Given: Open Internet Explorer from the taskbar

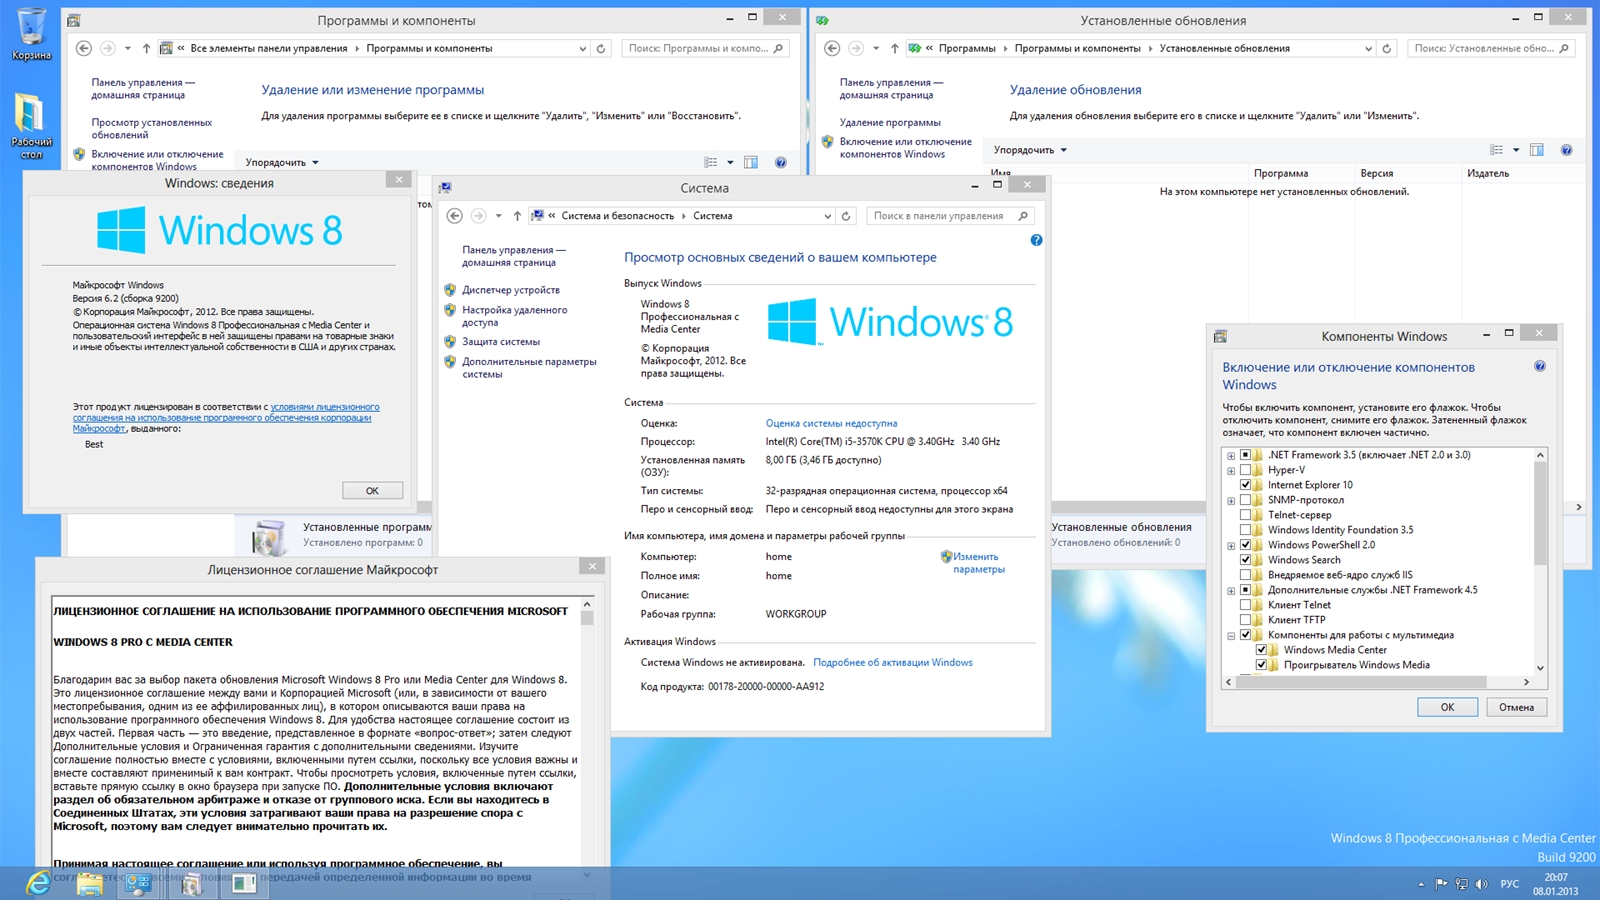Looking at the screenshot, I should click(x=38, y=882).
